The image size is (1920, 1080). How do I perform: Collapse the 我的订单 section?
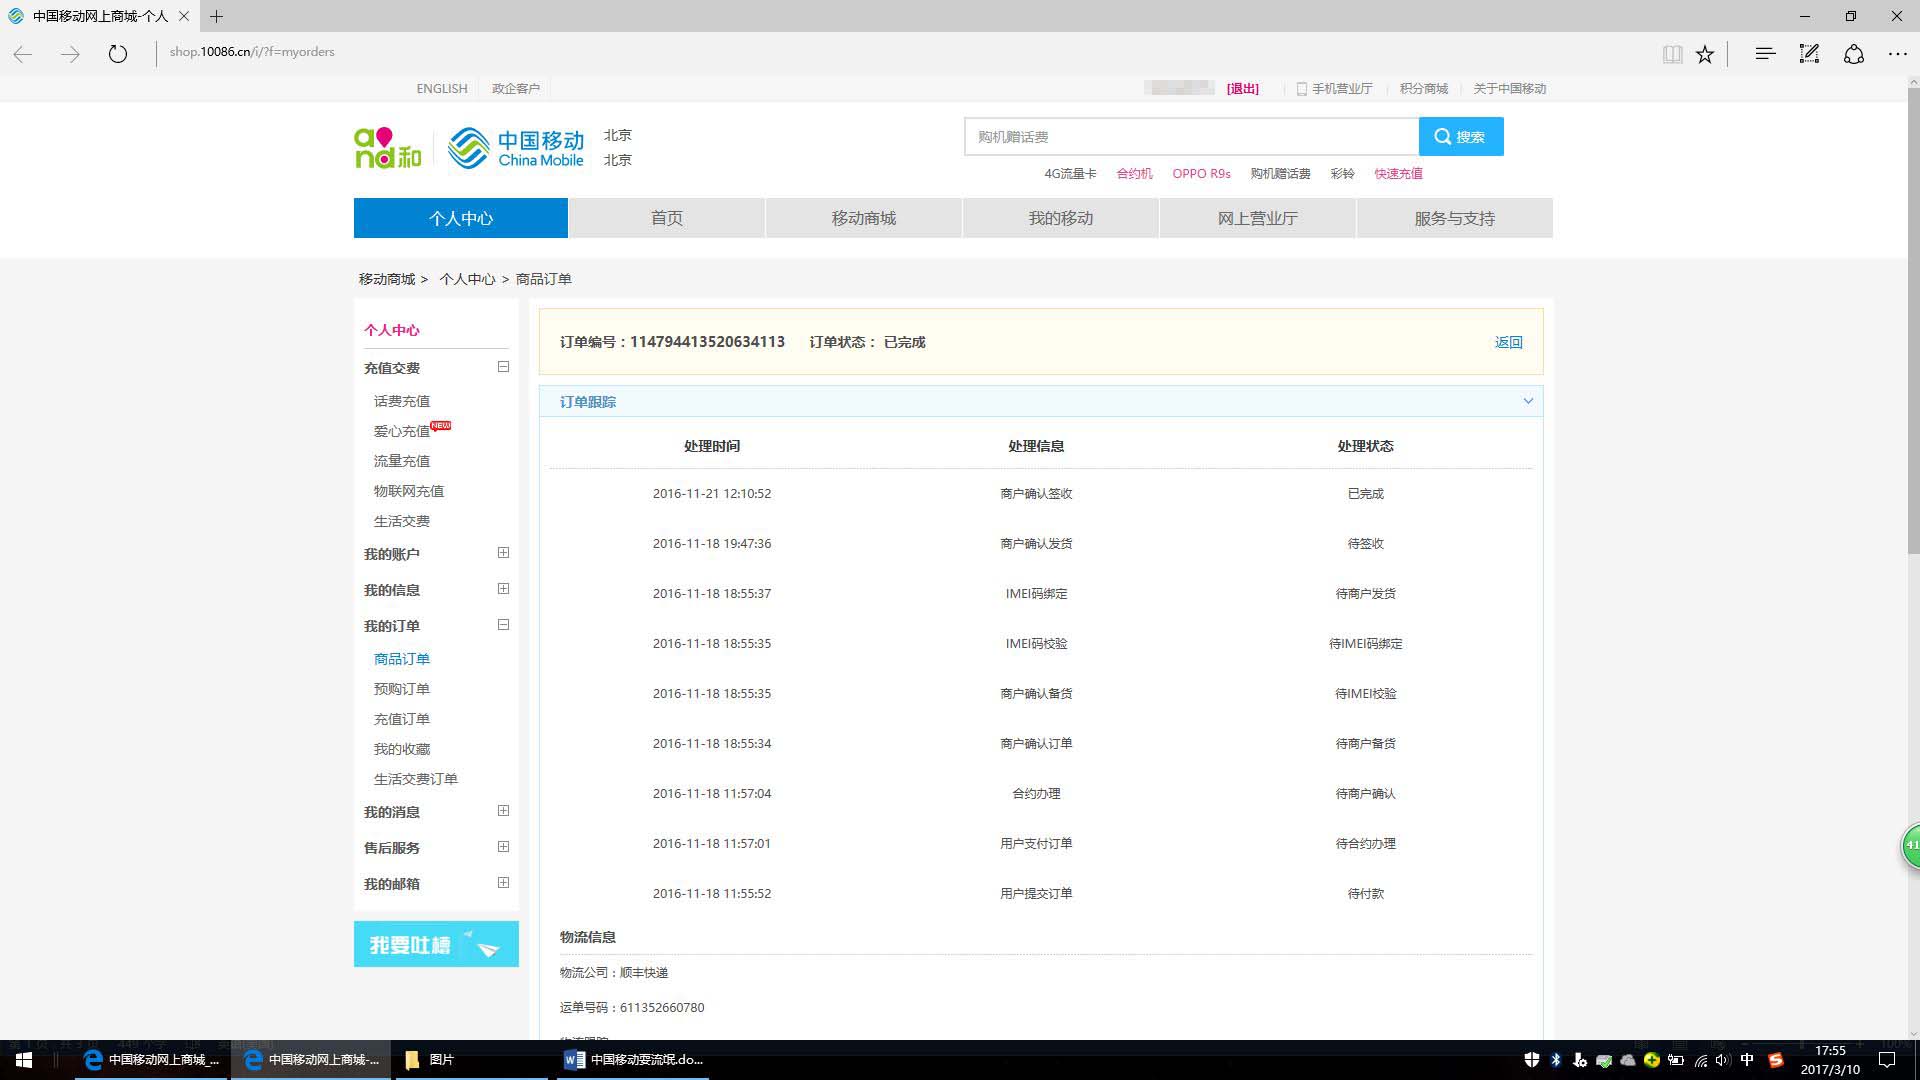pyautogui.click(x=503, y=625)
